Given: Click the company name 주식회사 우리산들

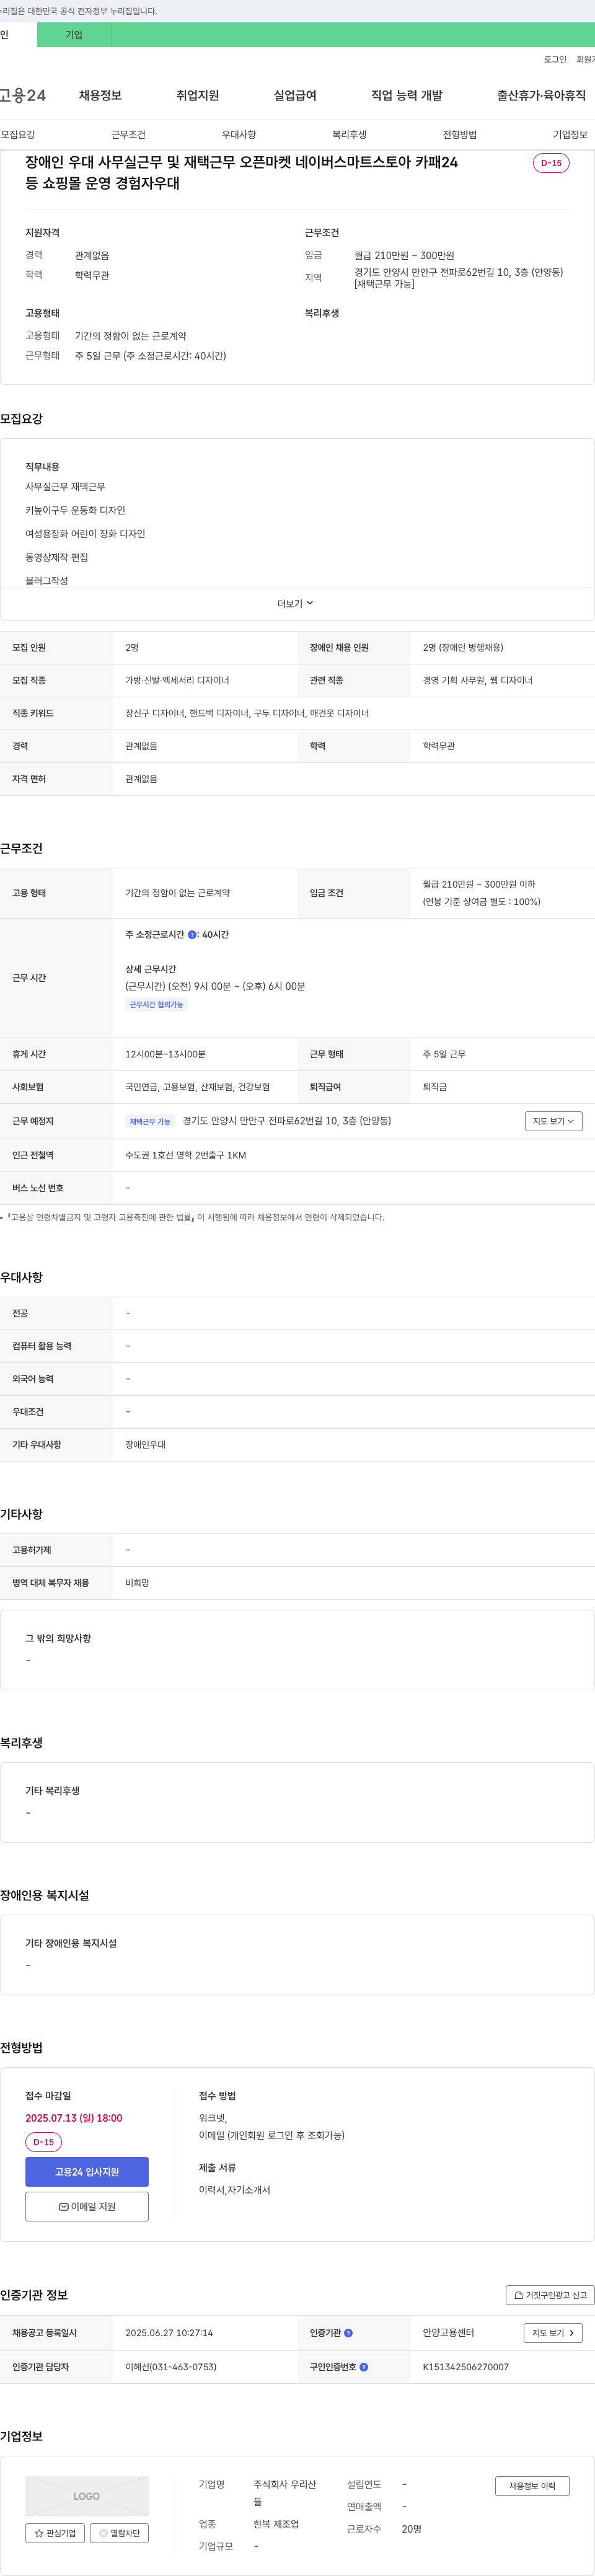Looking at the screenshot, I should [285, 2493].
